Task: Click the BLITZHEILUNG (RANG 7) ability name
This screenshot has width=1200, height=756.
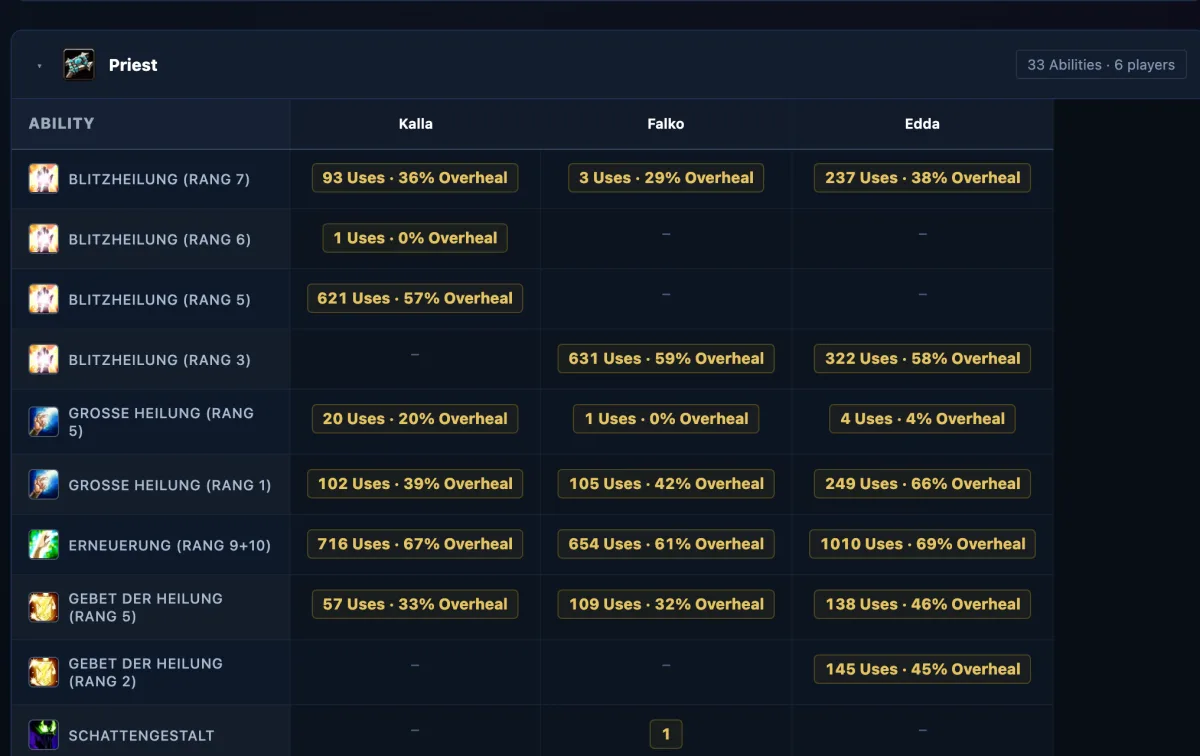Action: pos(159,180)
